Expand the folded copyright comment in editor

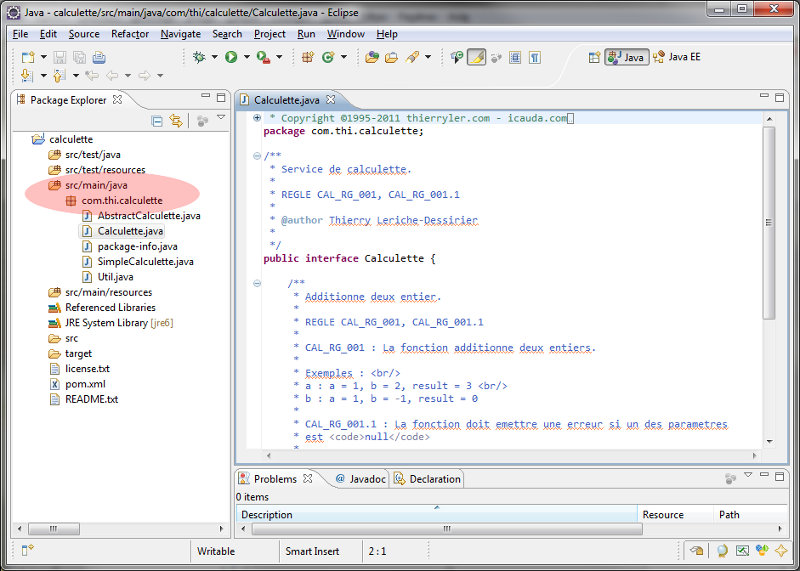257,118
